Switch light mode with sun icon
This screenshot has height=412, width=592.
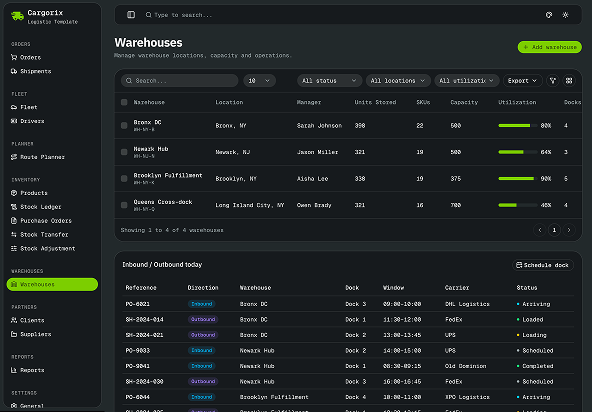pyautogui.click(x=565, y=15)
